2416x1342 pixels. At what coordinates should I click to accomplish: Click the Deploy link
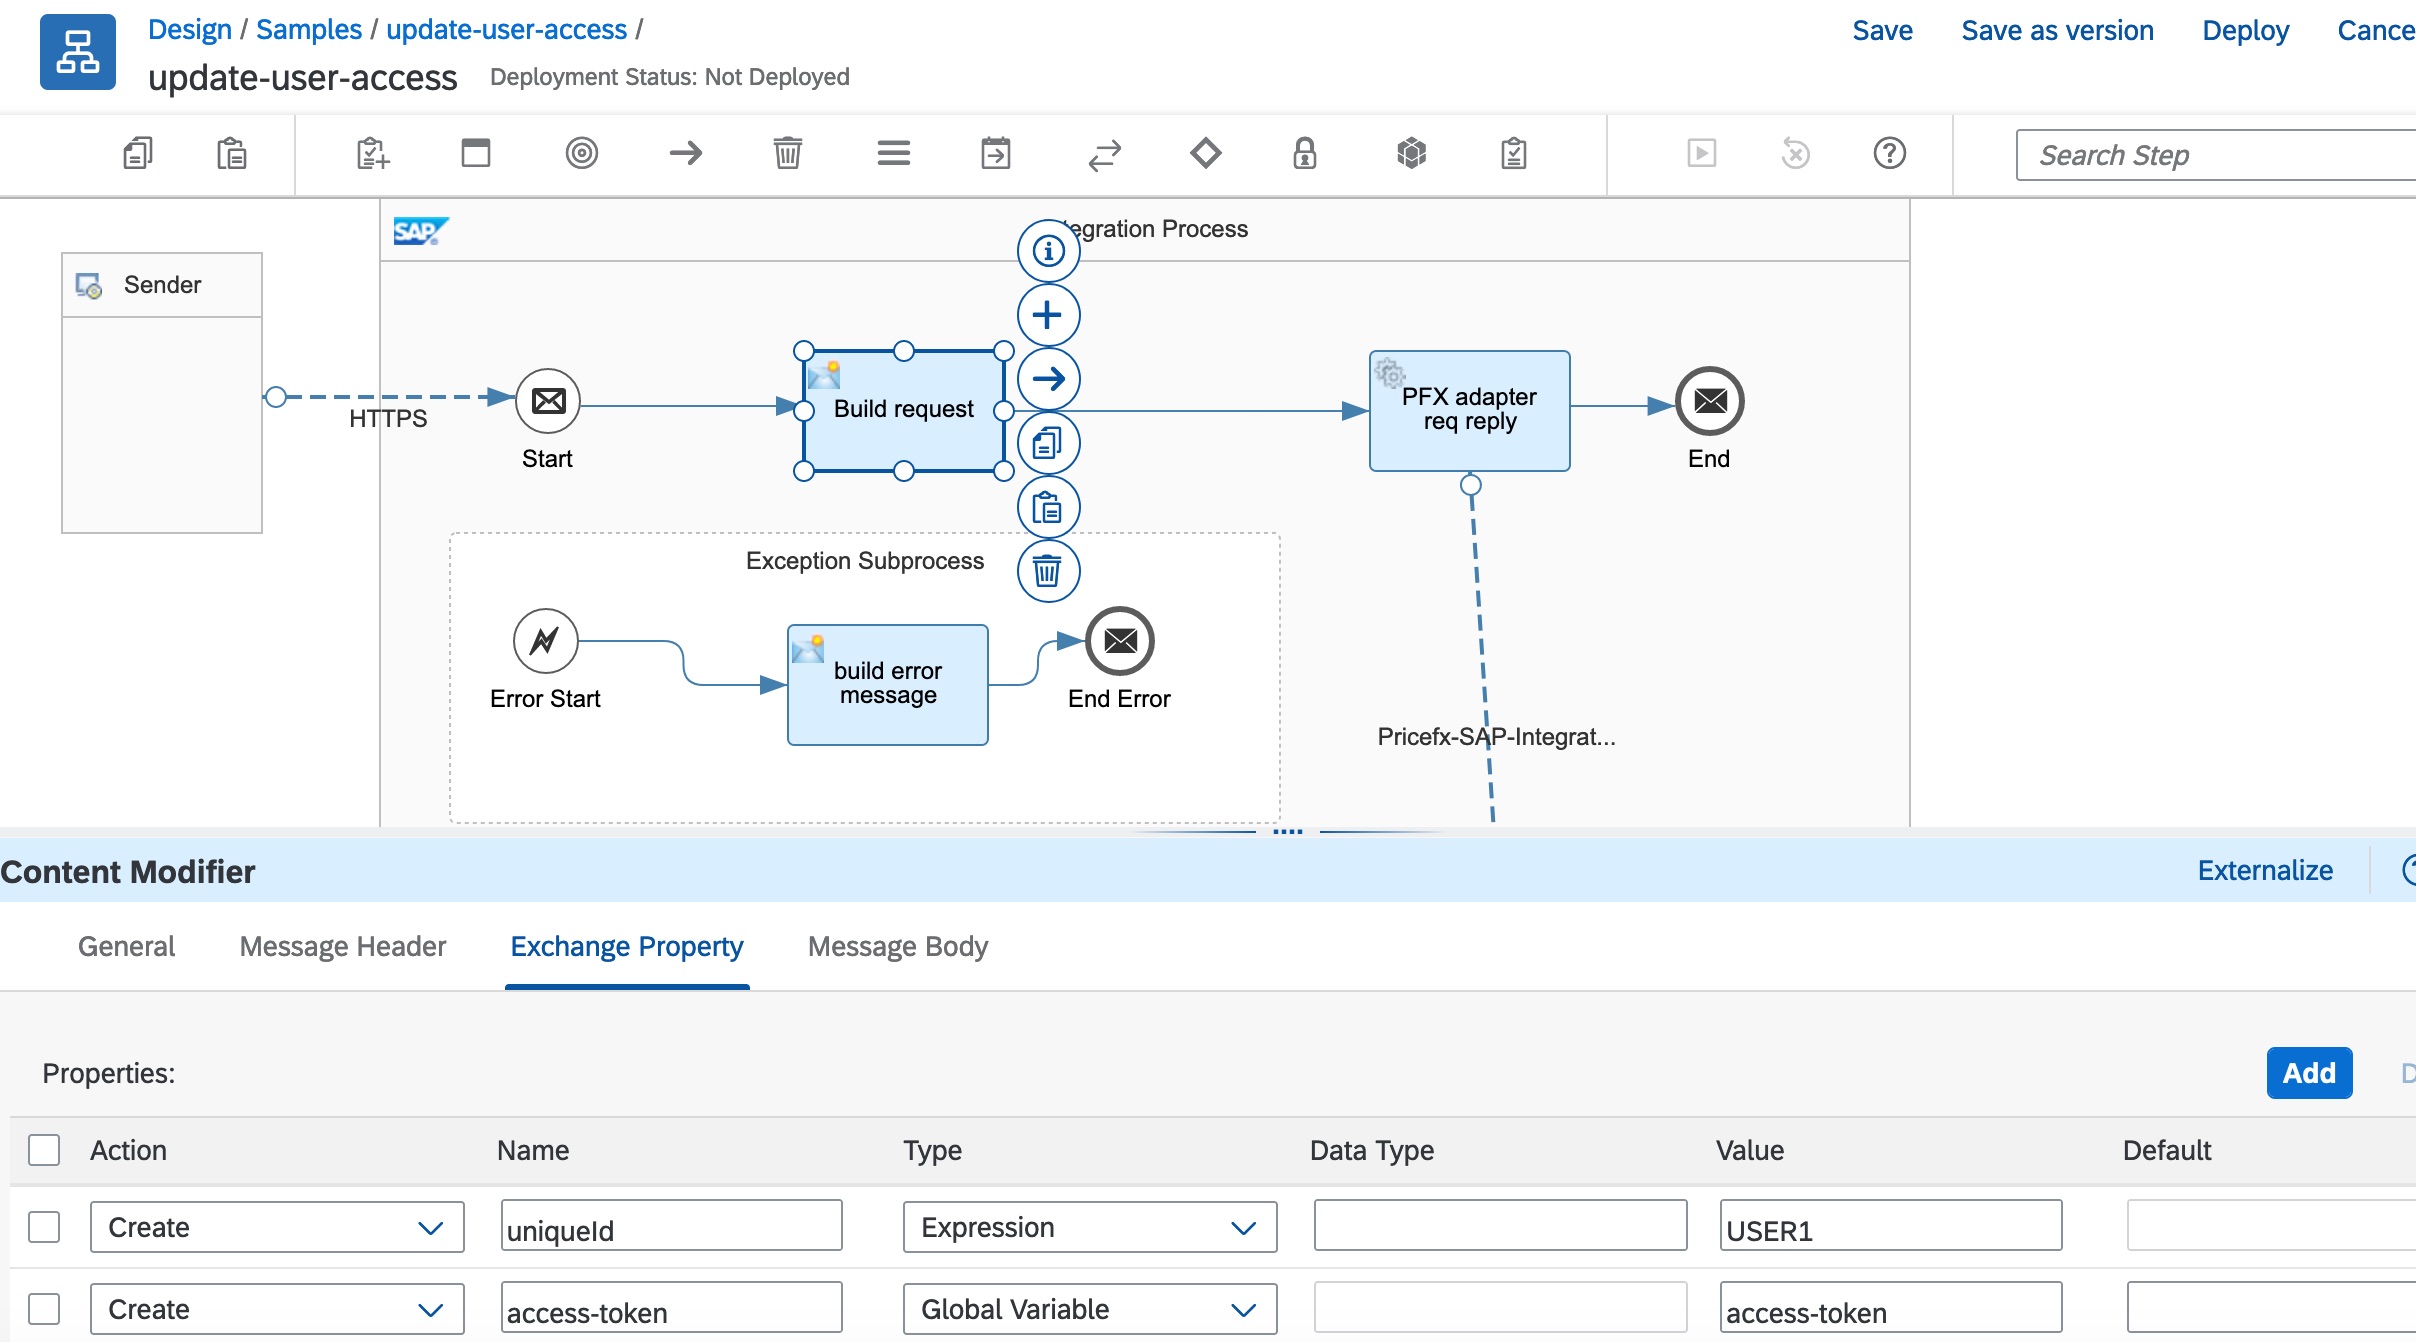(x=2245, y=31)
